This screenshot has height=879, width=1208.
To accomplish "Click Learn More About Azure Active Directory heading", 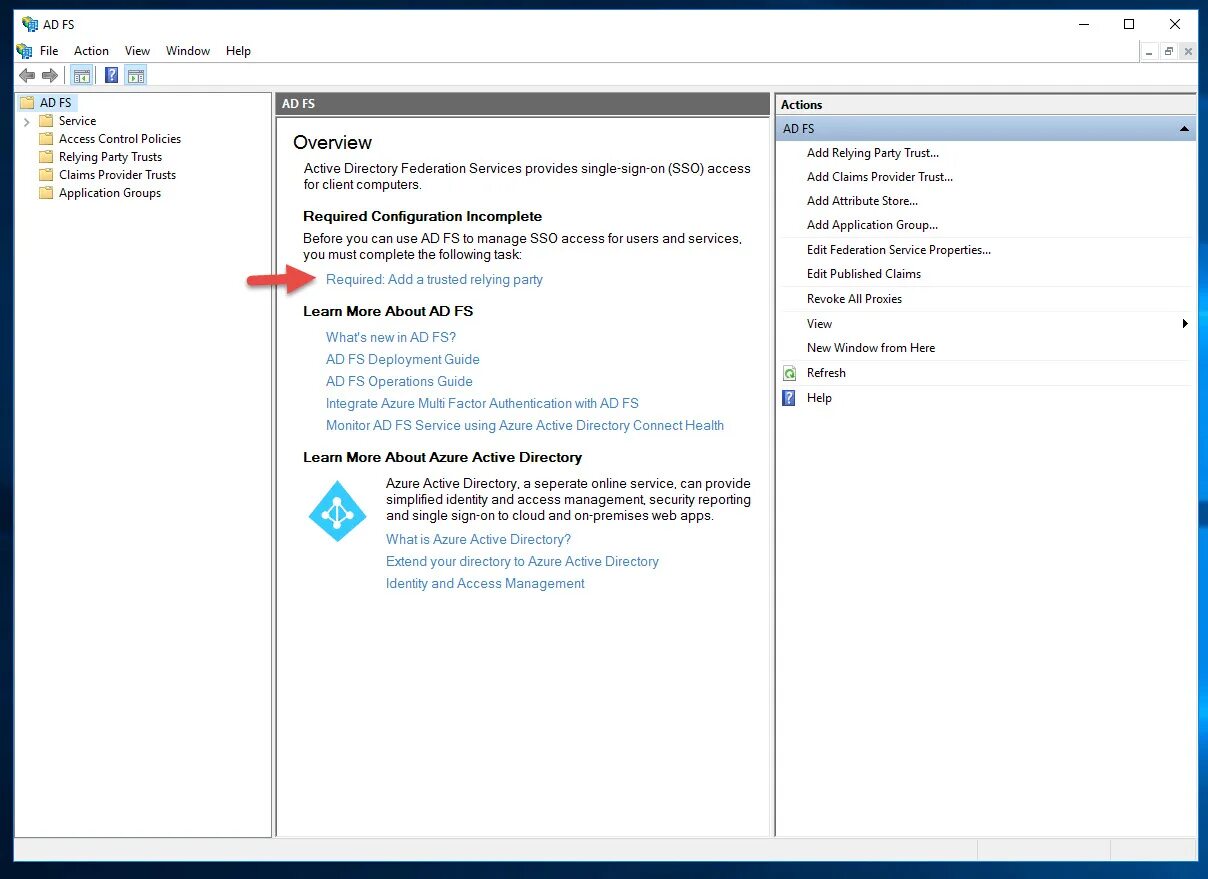I will [x=442, y=458].
